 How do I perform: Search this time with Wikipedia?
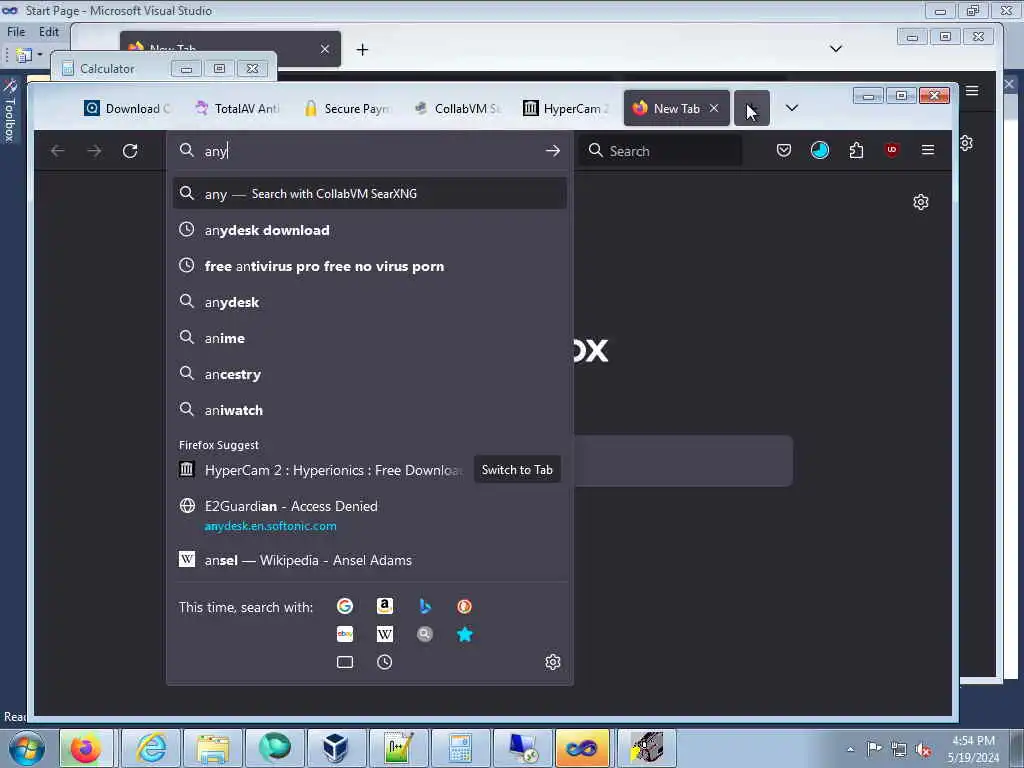click(385, 634)
